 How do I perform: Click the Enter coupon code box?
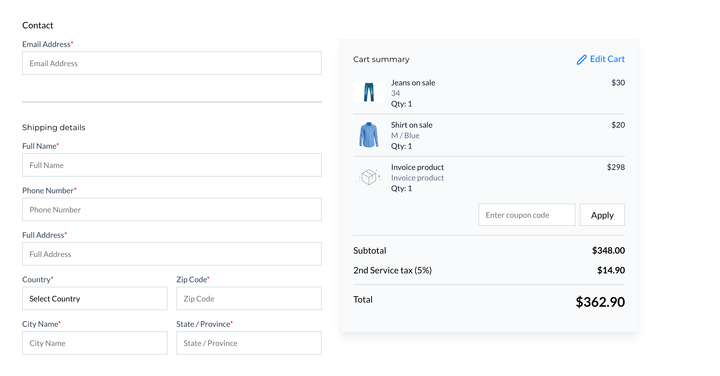tap(527, 215)
